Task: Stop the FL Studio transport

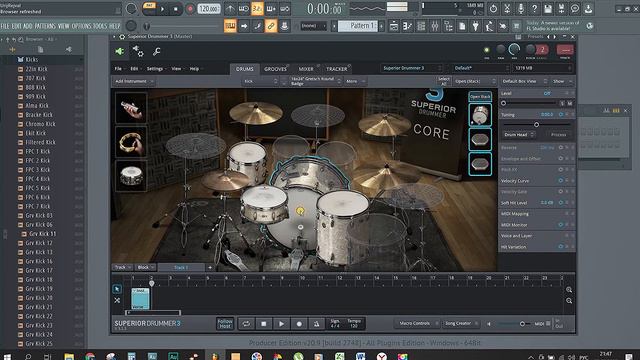Action: [176, 9]
